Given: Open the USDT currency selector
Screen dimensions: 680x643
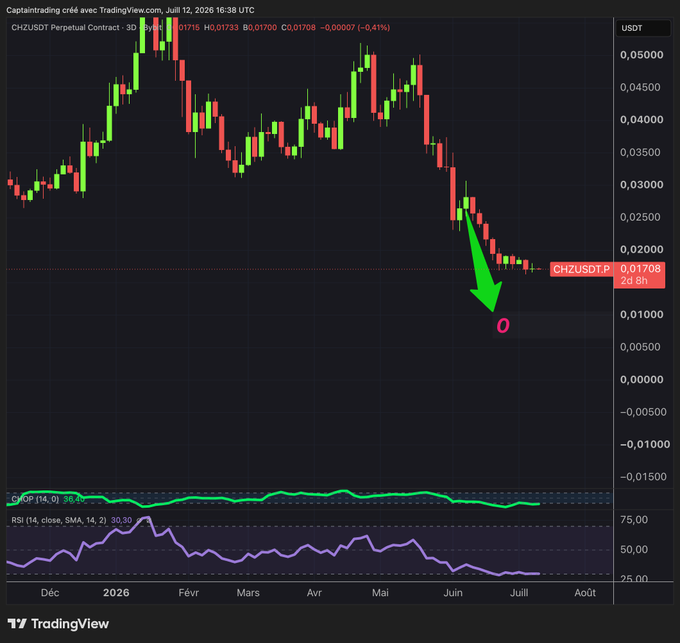Looking at the screenshot, I should pyautogui.click(x=643, y=28).
